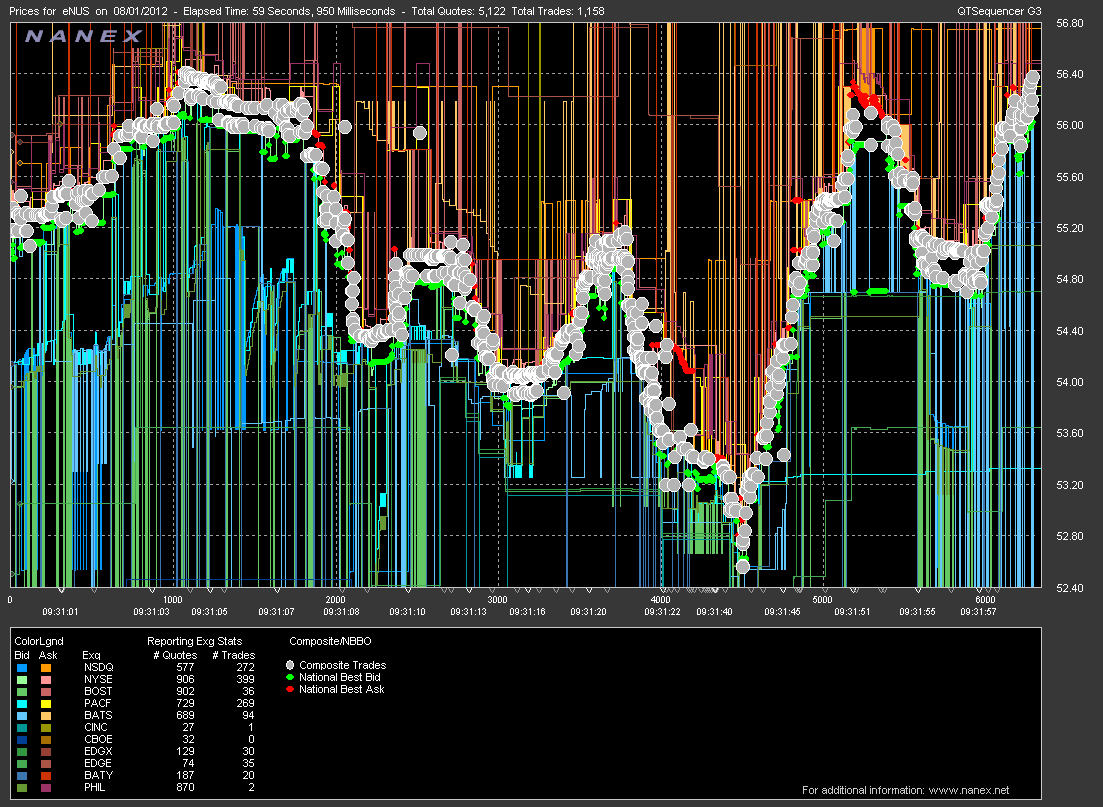Click the Composite Trades gray circle marker
Viewport: 1103px width, 807px height.
click(290, 665)
